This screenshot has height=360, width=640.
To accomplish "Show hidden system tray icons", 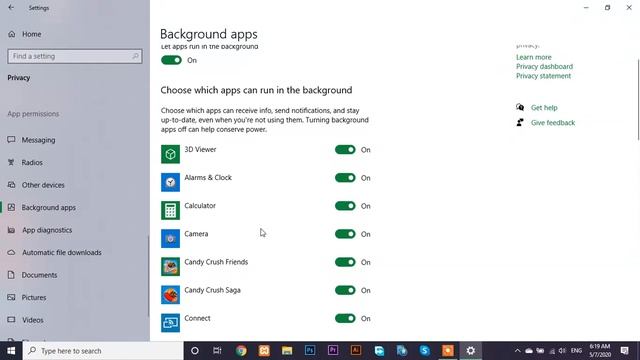I will tap(517, 351).
